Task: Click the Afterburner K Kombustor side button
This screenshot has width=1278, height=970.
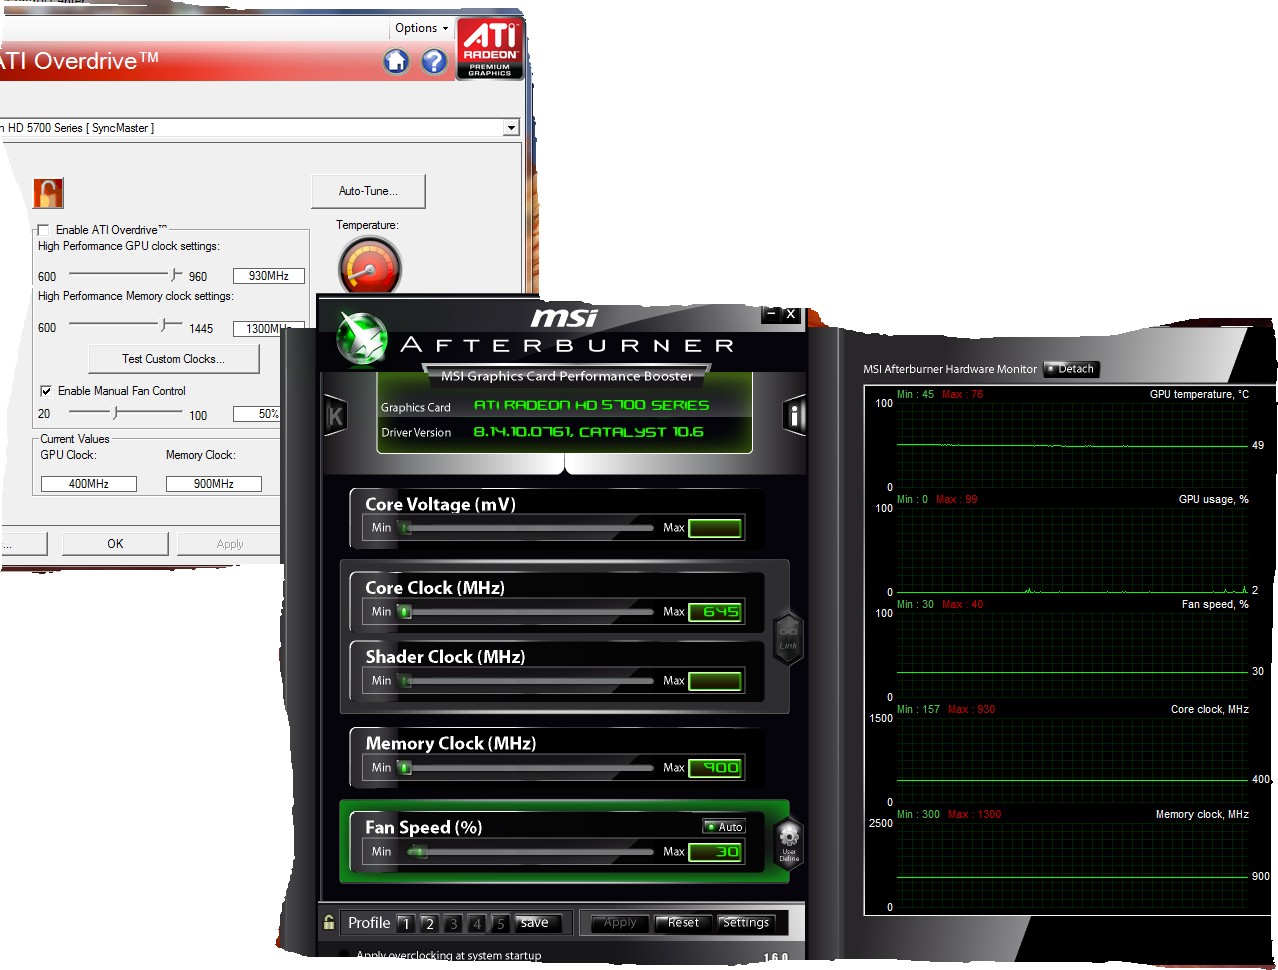Action: tap(335, 416)
